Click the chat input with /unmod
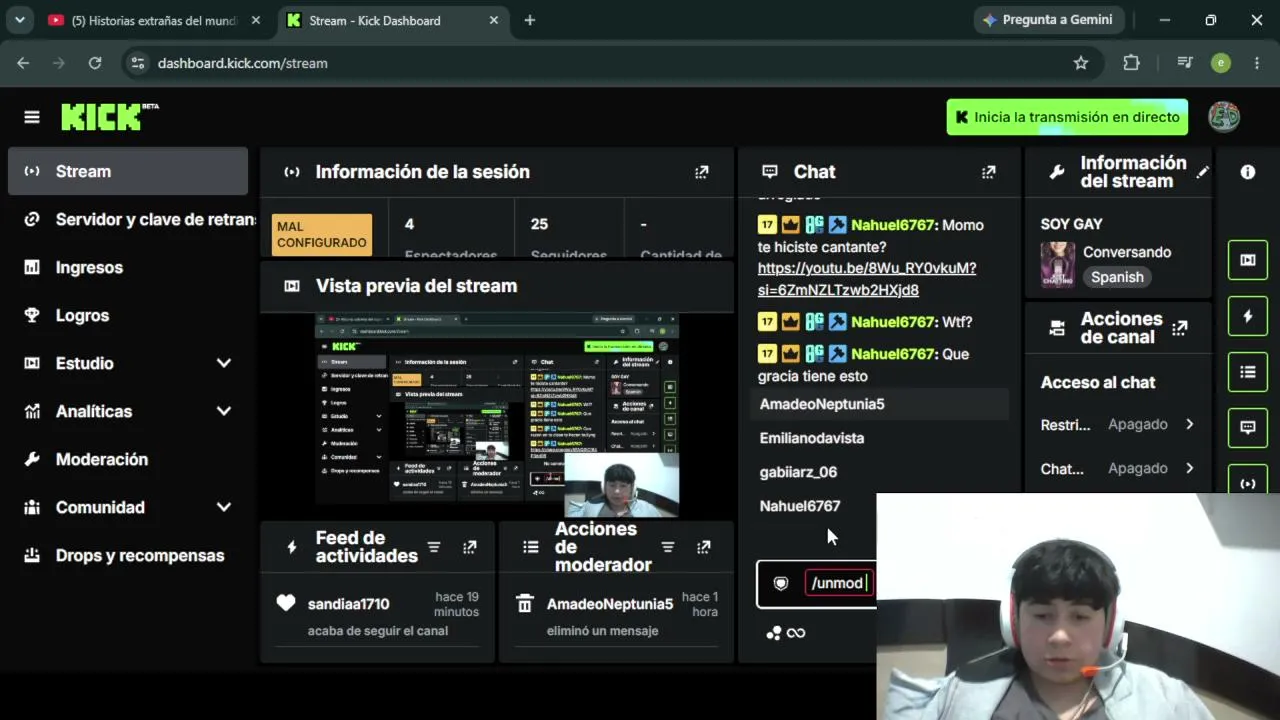This screenshot has height=720, width=1280. tap(839, 583)
